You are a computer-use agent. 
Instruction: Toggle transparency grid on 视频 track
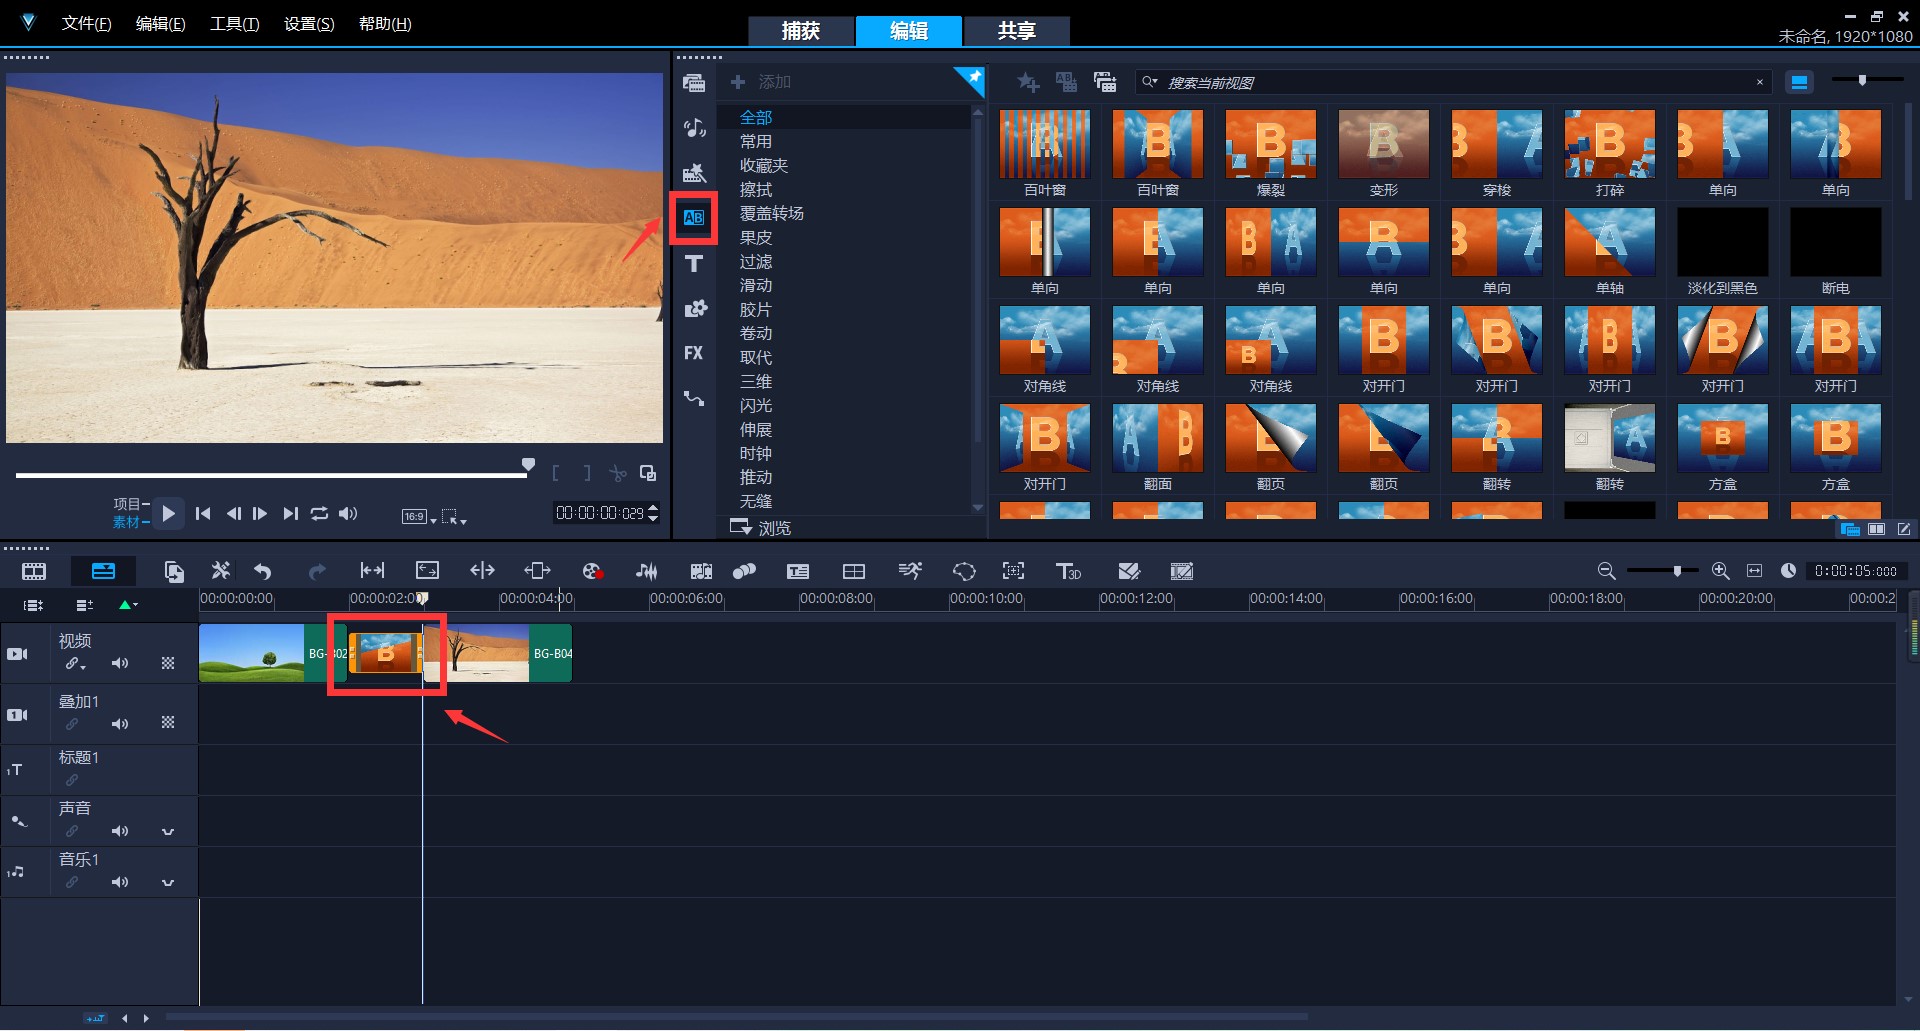pos(168,663)
